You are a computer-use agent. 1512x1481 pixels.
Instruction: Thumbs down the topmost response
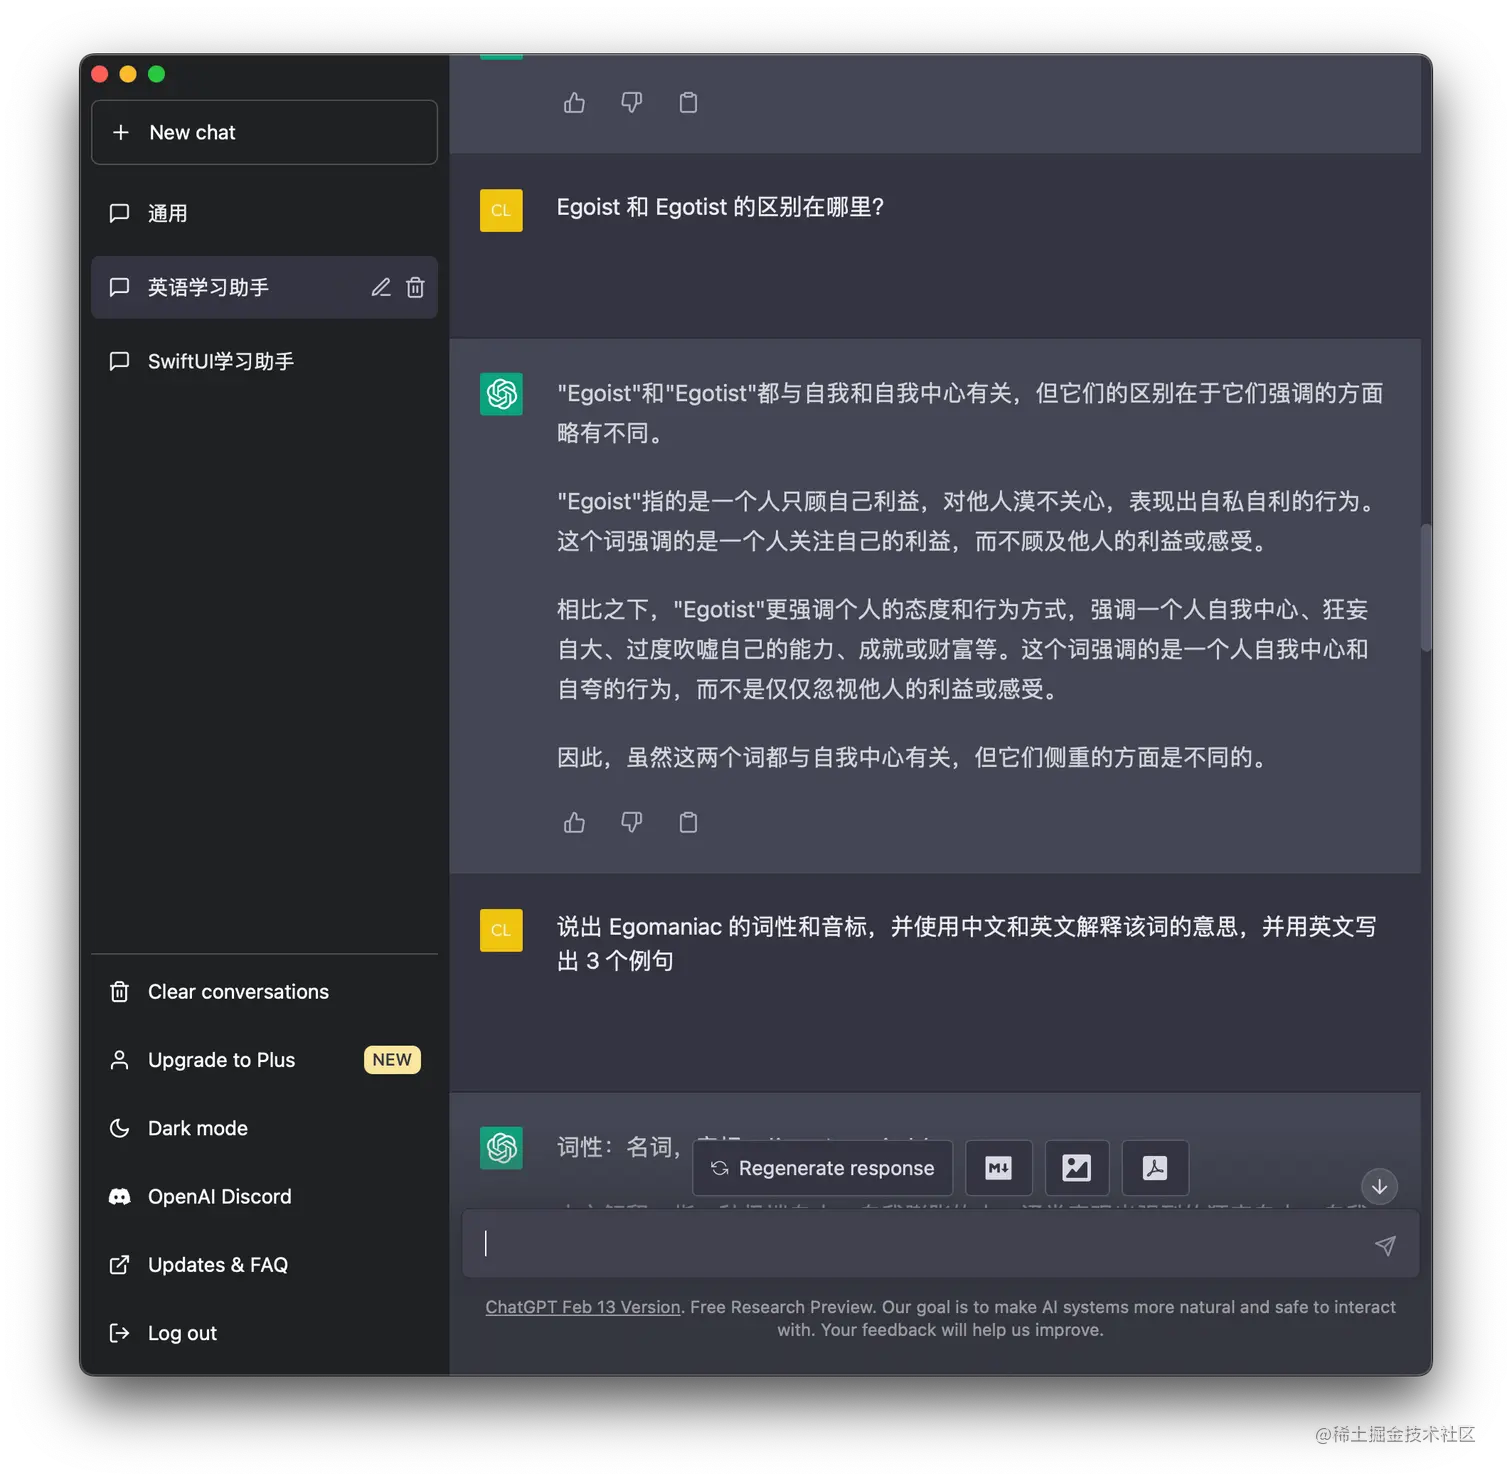pos(631,102)
